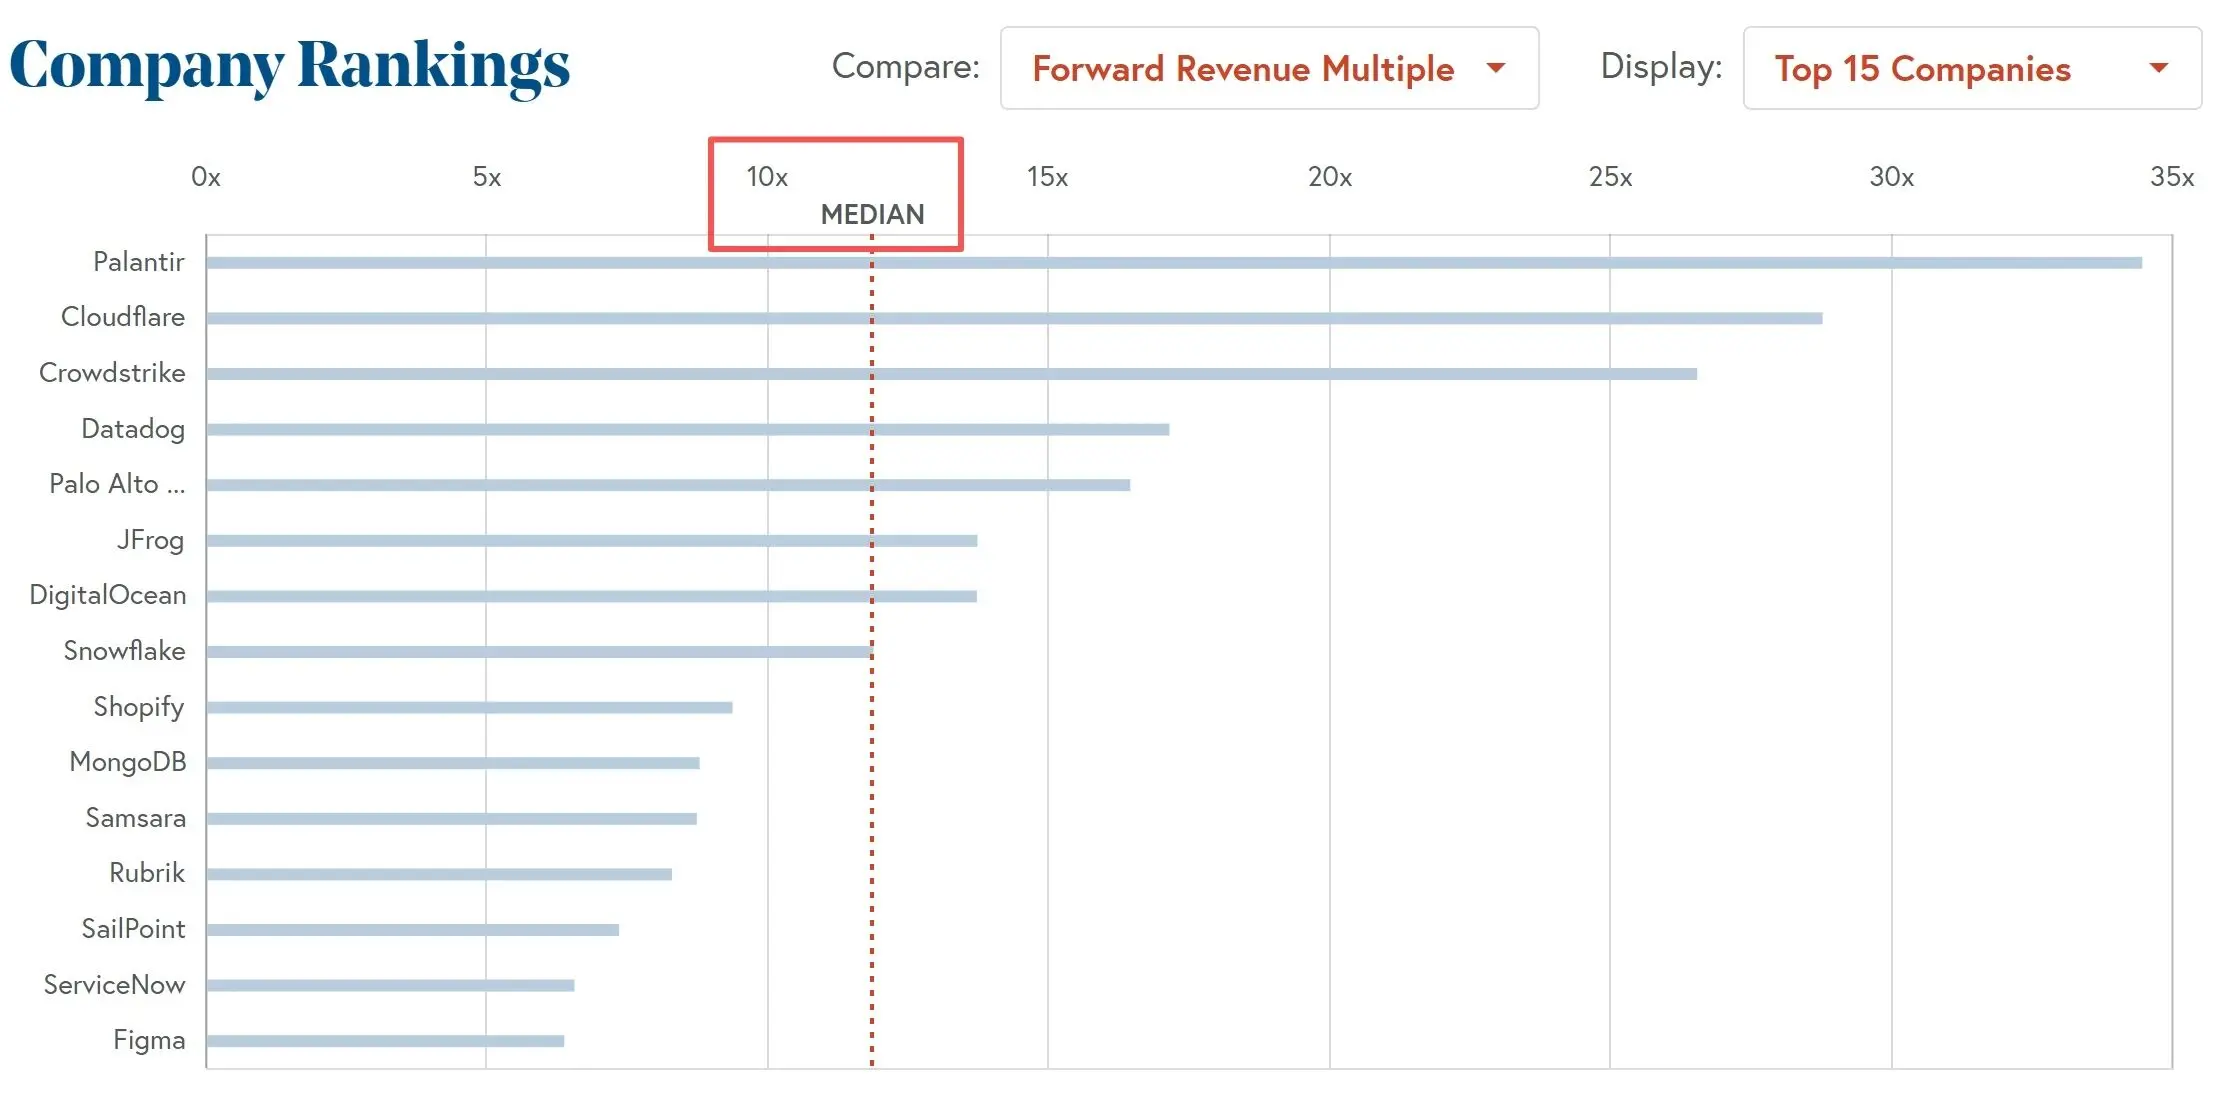2235x1119 pixels.
Task: Click the Display: label
Action: click(1662, 67)
